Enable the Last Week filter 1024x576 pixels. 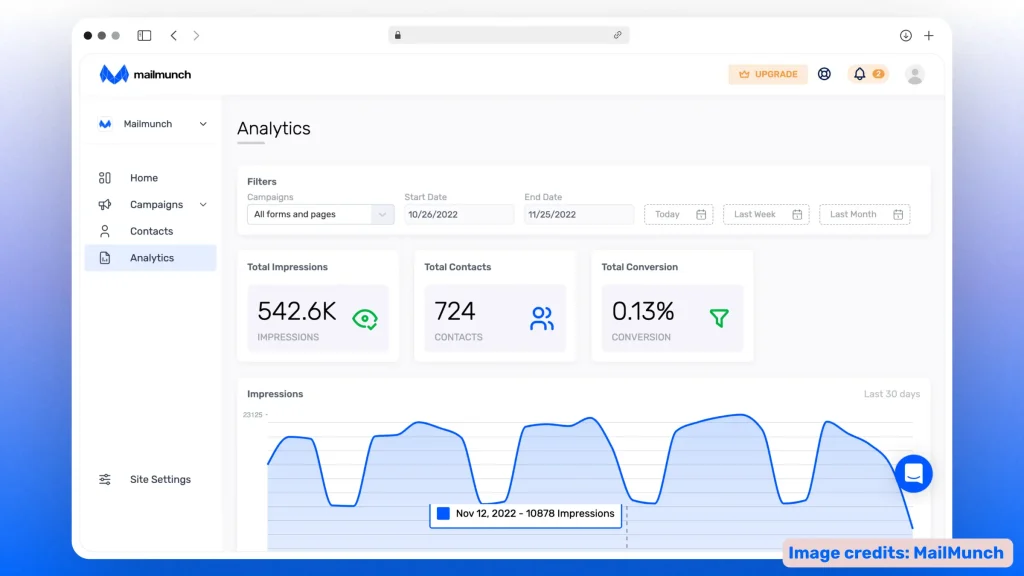(x=765, y=214)
